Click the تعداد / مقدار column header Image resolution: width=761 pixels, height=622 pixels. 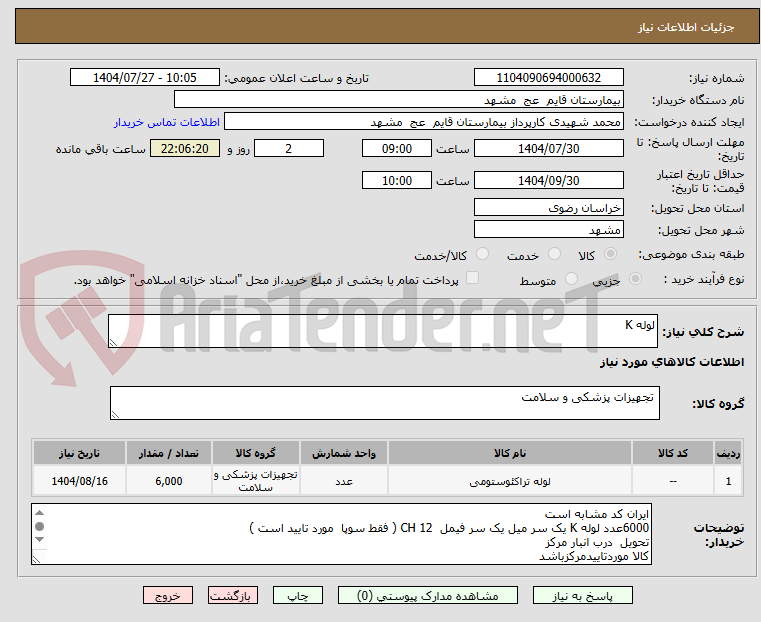(x=169, y=453)
